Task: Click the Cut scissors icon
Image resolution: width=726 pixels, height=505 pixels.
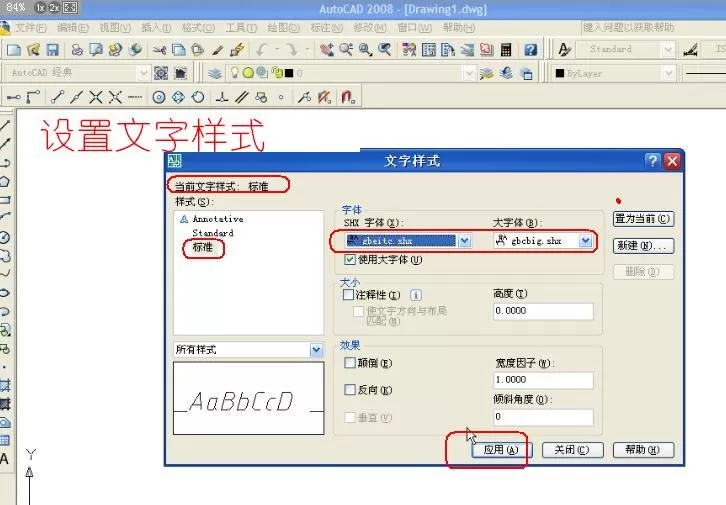Action: (159, 50)
